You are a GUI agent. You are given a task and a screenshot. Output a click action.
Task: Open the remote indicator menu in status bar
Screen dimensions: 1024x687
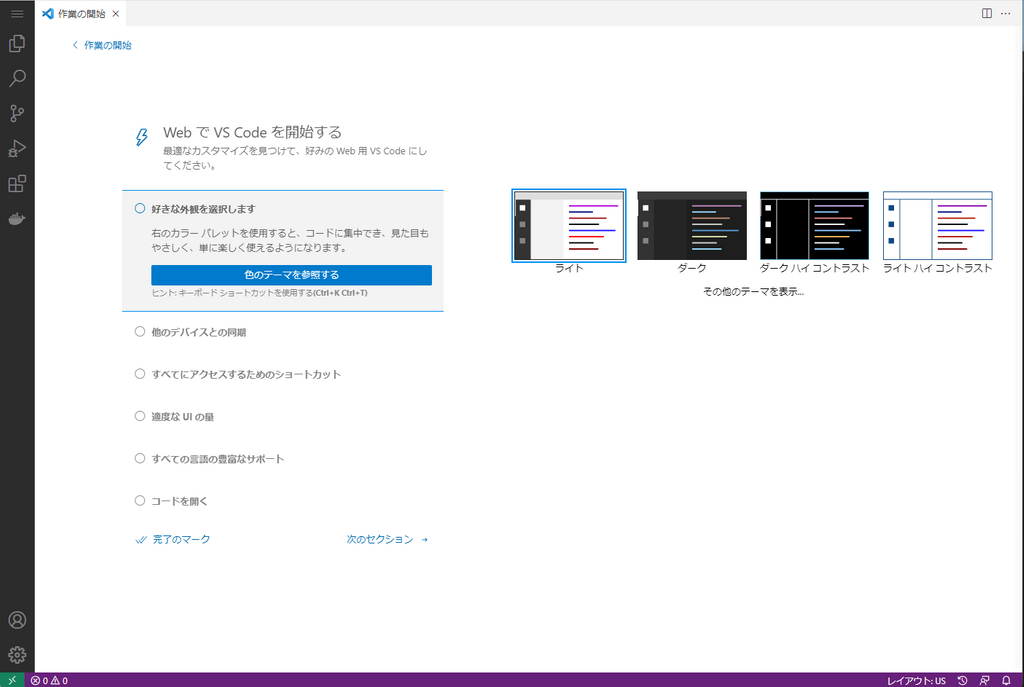(x=11, y=680)
